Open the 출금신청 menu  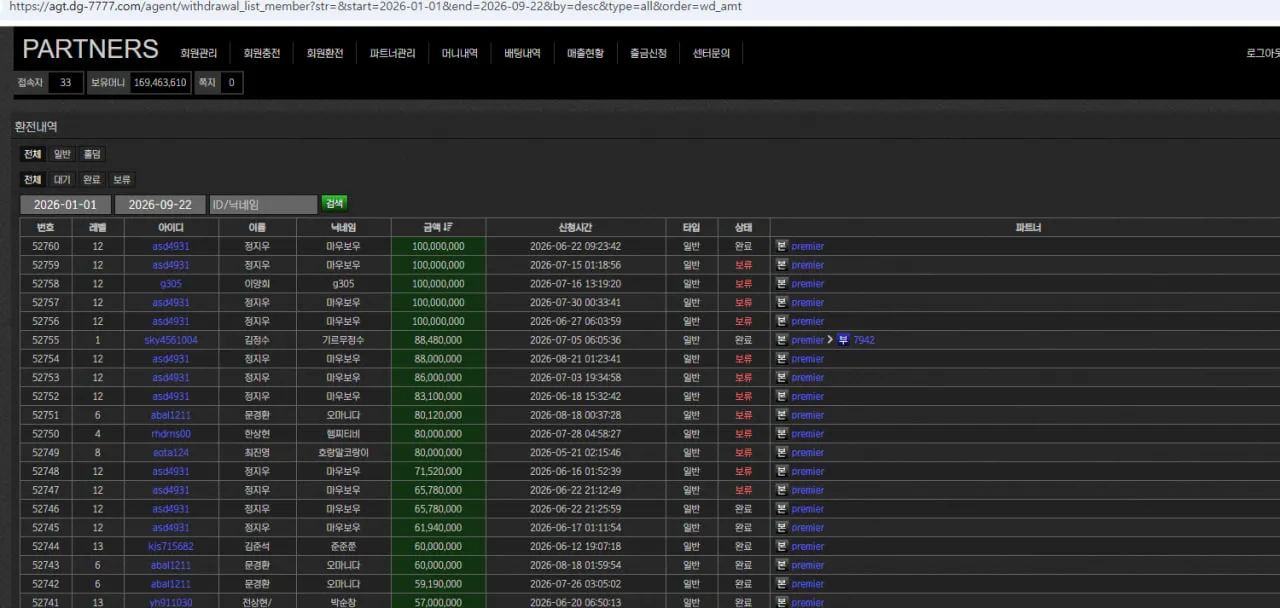point(648,54)
